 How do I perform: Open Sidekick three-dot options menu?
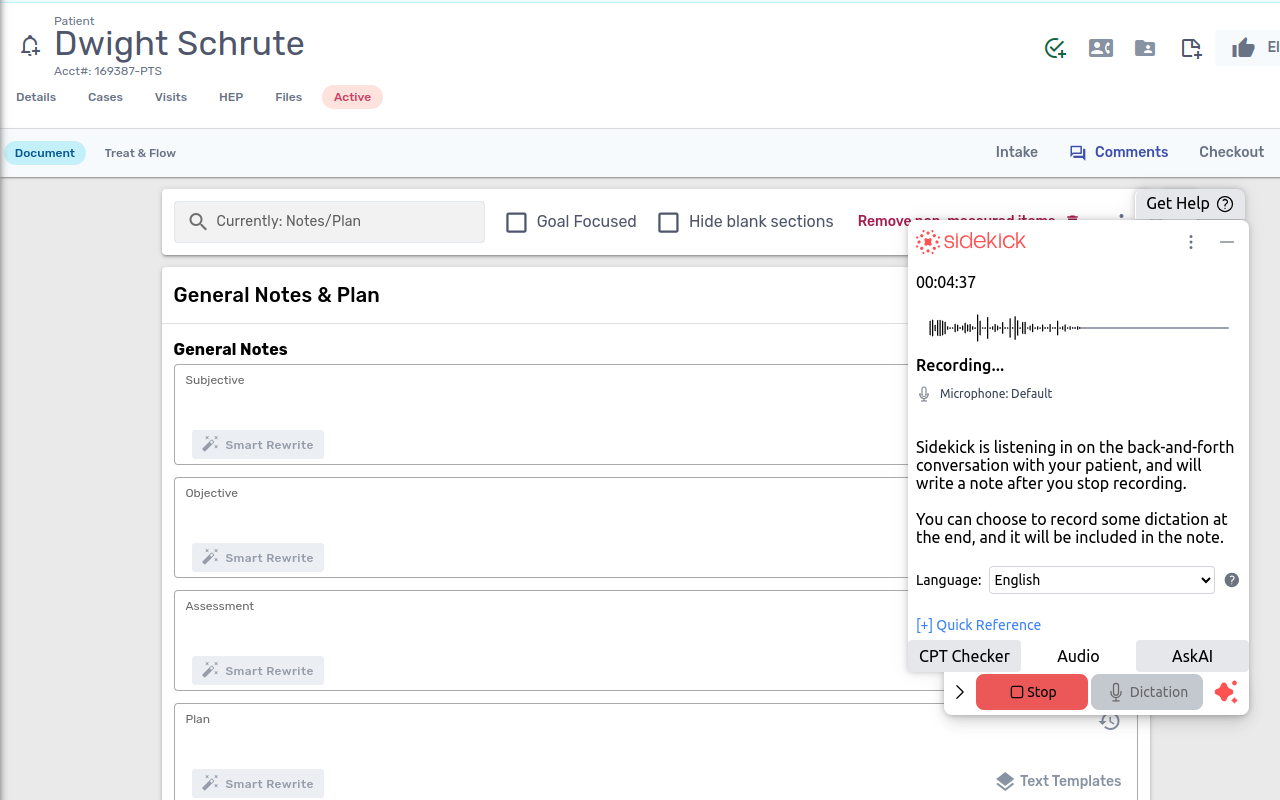[1190, 242]
